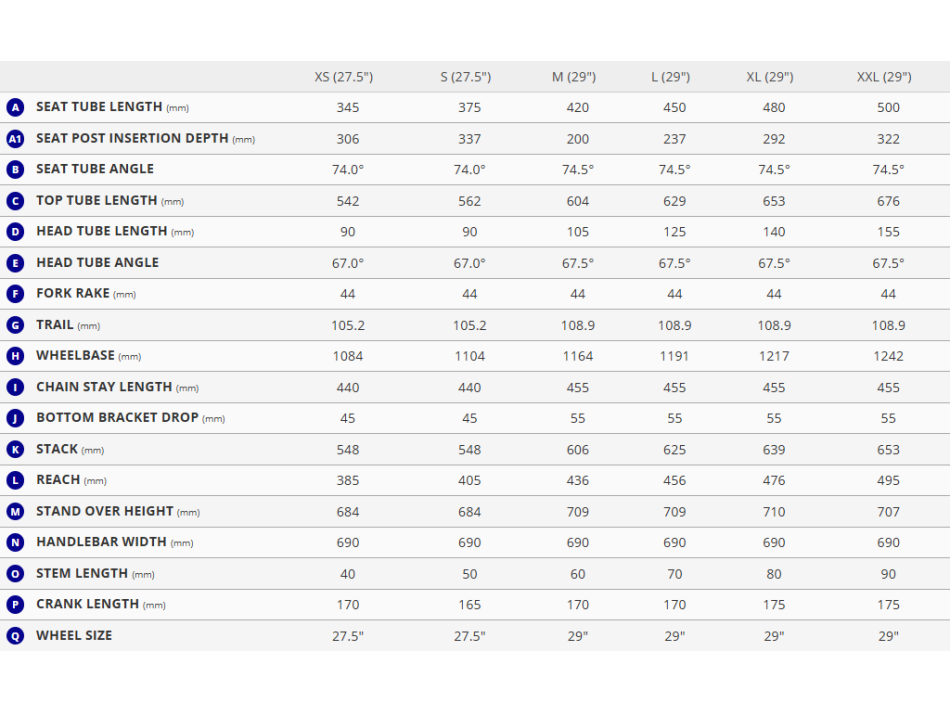Image resolution: width=950 pixels, height=713 pixels.
Task: Click the circular A icon for Seat Tube Length
Action: point(15,107)
